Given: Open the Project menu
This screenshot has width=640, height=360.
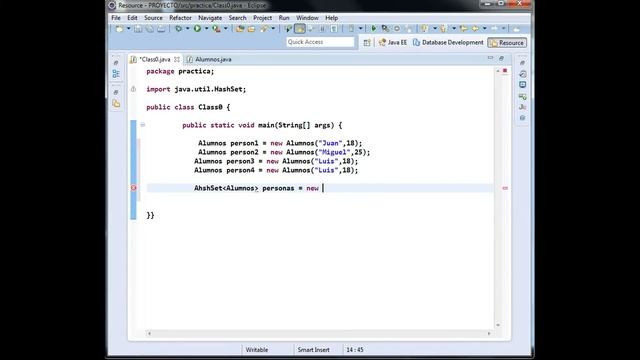Looking at the screenshot, I should pos(262,18).
